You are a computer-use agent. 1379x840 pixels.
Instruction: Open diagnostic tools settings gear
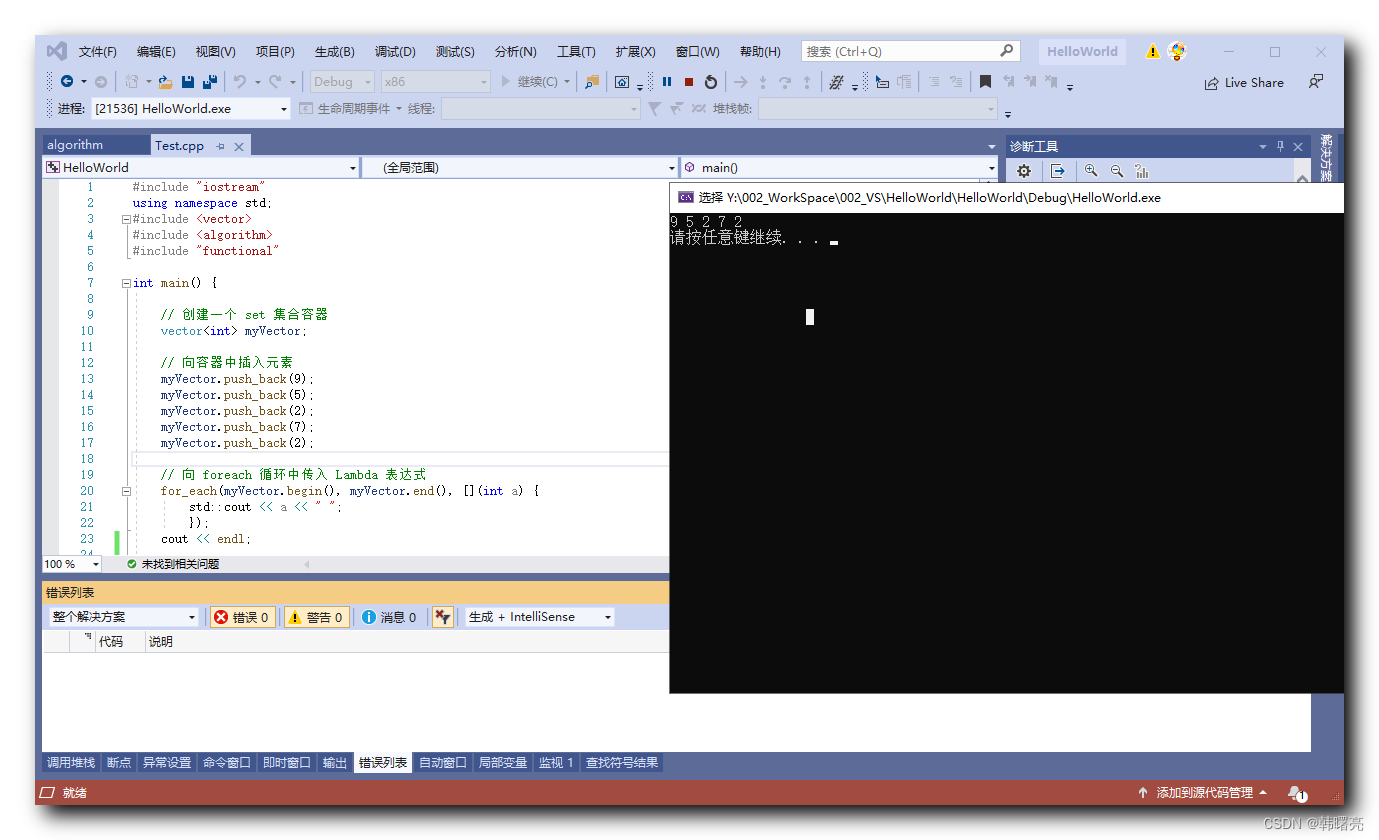click(1023, 171)
